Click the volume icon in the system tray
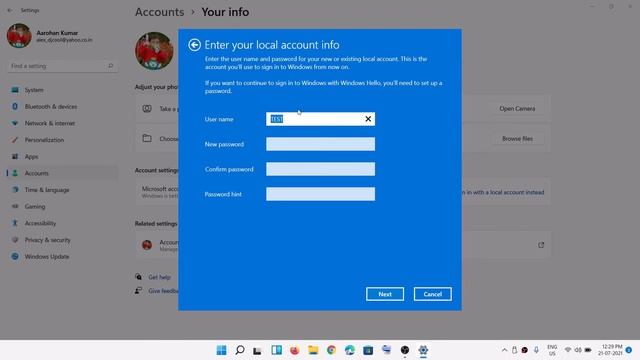This screenshot has width=640, height=360. click(x=578, y=350)
